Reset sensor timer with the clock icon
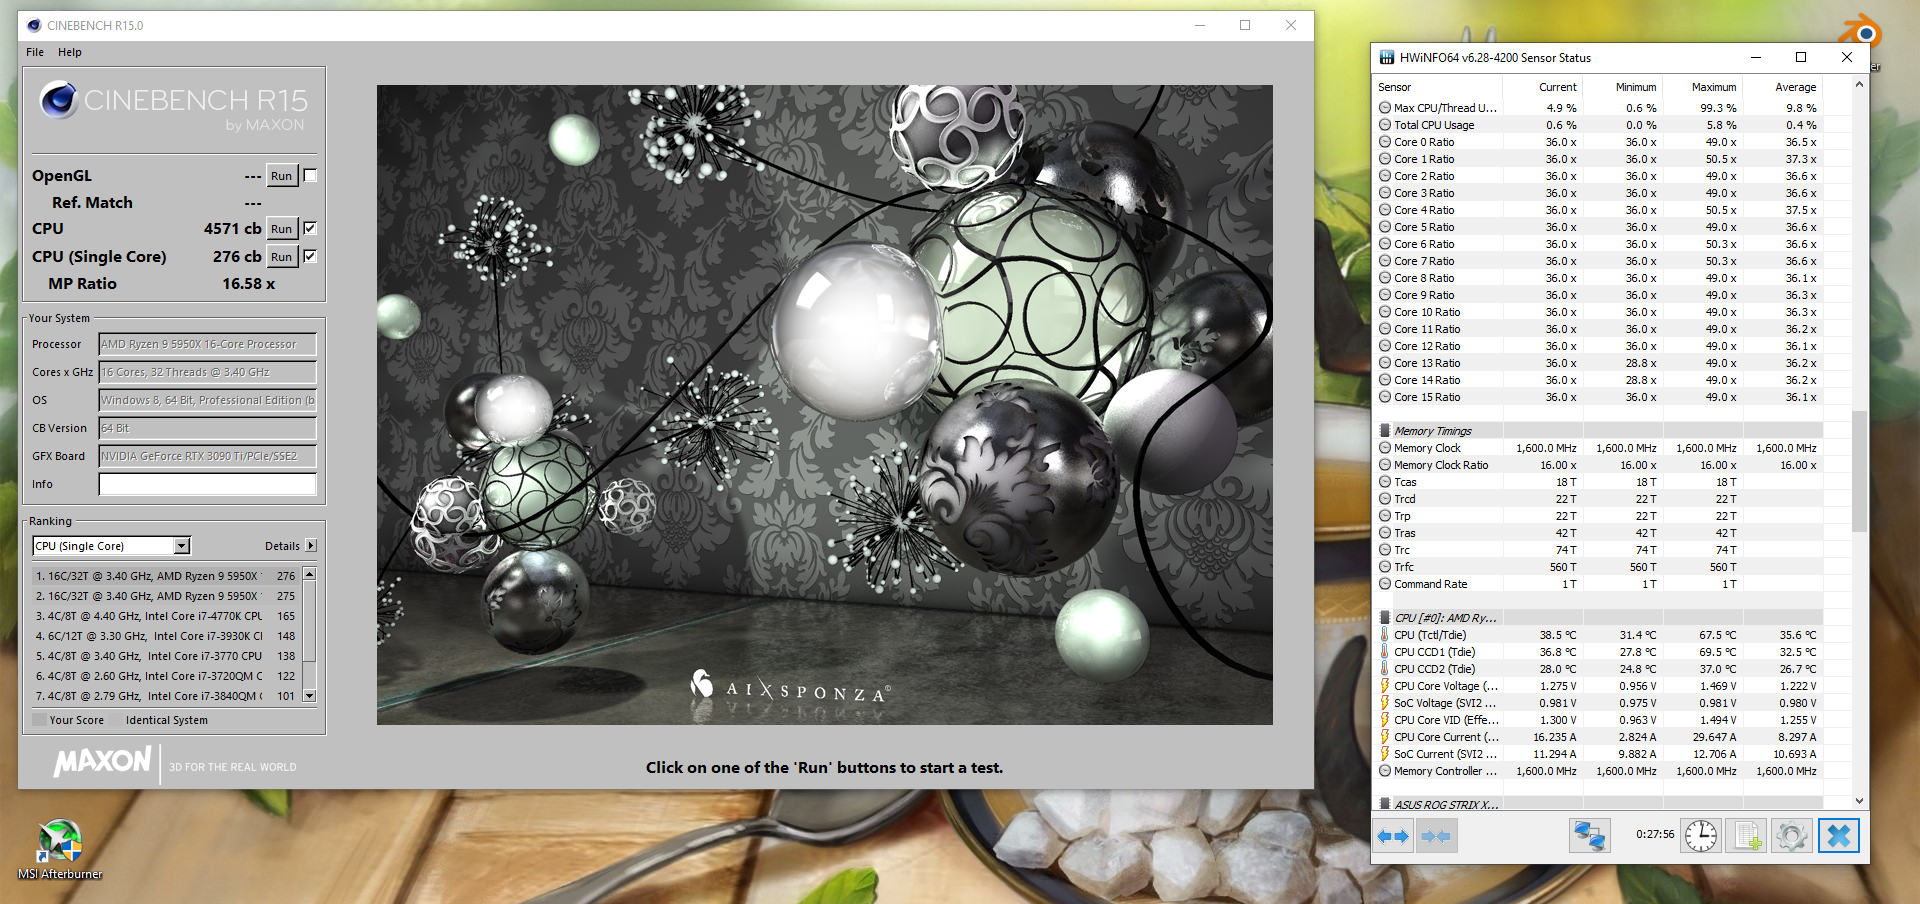The height and width of the screenshot is (904, 1920). (1700, 836)
